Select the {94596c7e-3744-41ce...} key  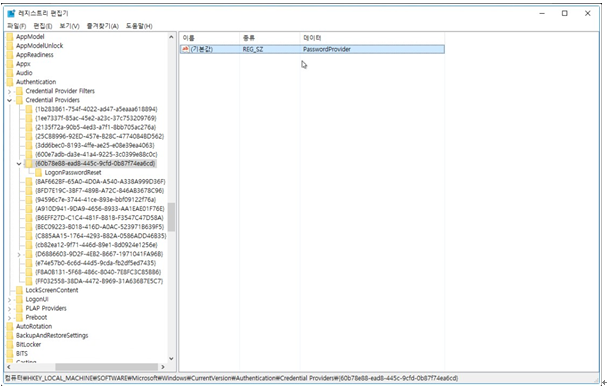click(96, 200)
